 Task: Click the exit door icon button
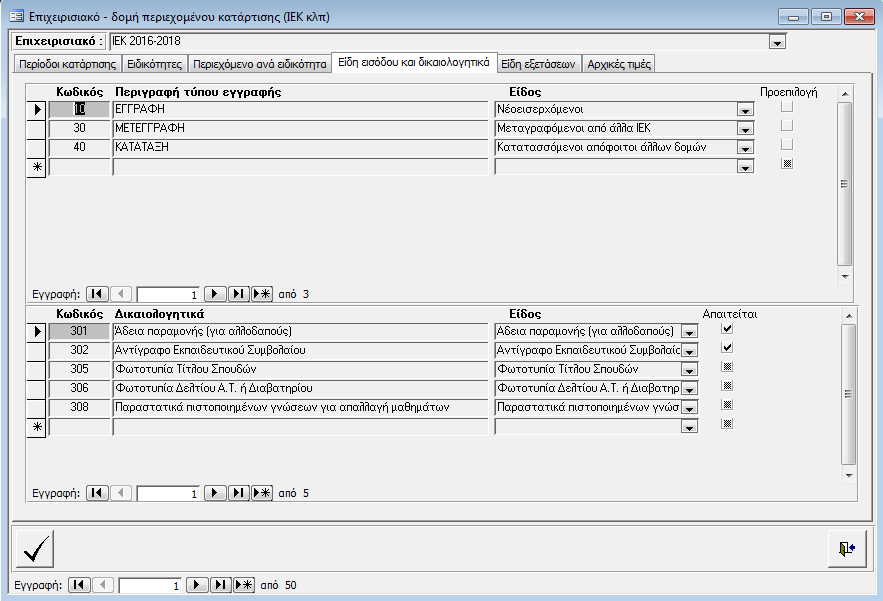point(847,549)
